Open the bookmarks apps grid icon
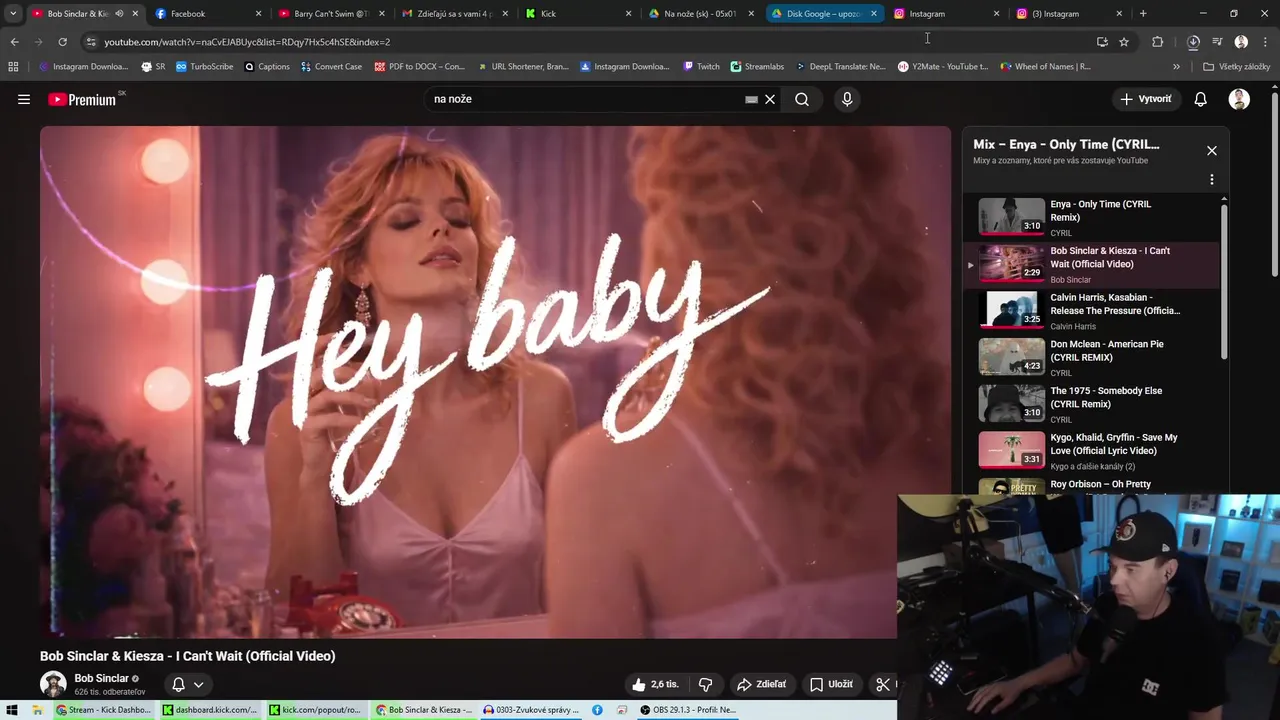Viewport: 1280px width, 720px height. [x=13, y=67]
